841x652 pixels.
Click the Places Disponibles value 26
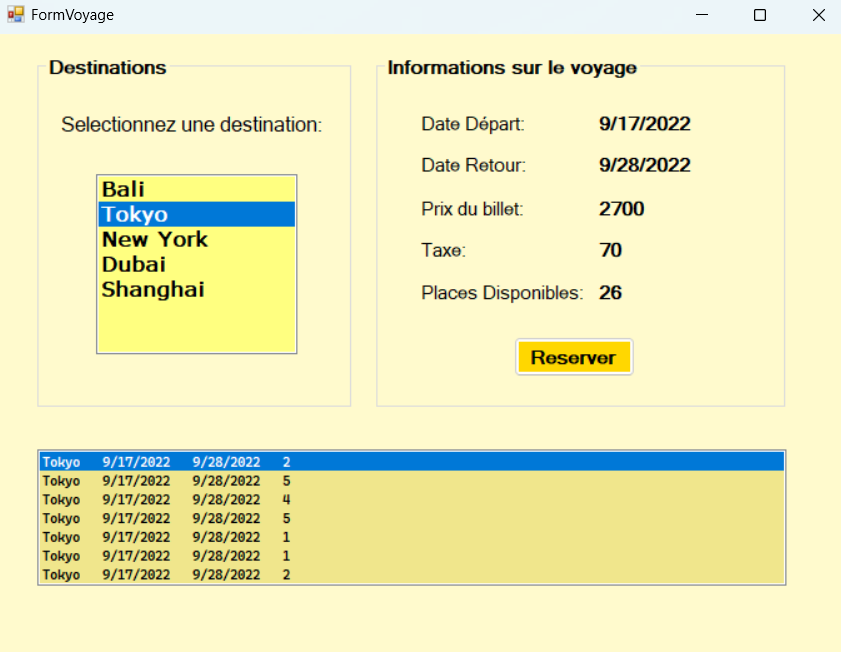610,293
